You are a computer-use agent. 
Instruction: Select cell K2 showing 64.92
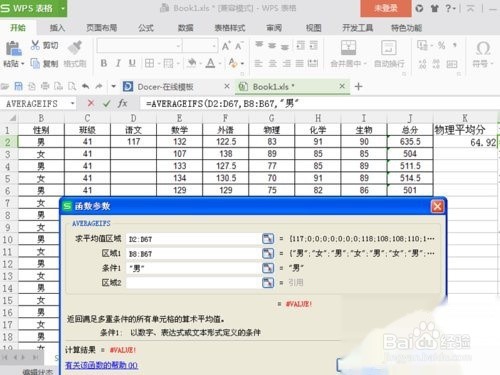pos(465,142)
